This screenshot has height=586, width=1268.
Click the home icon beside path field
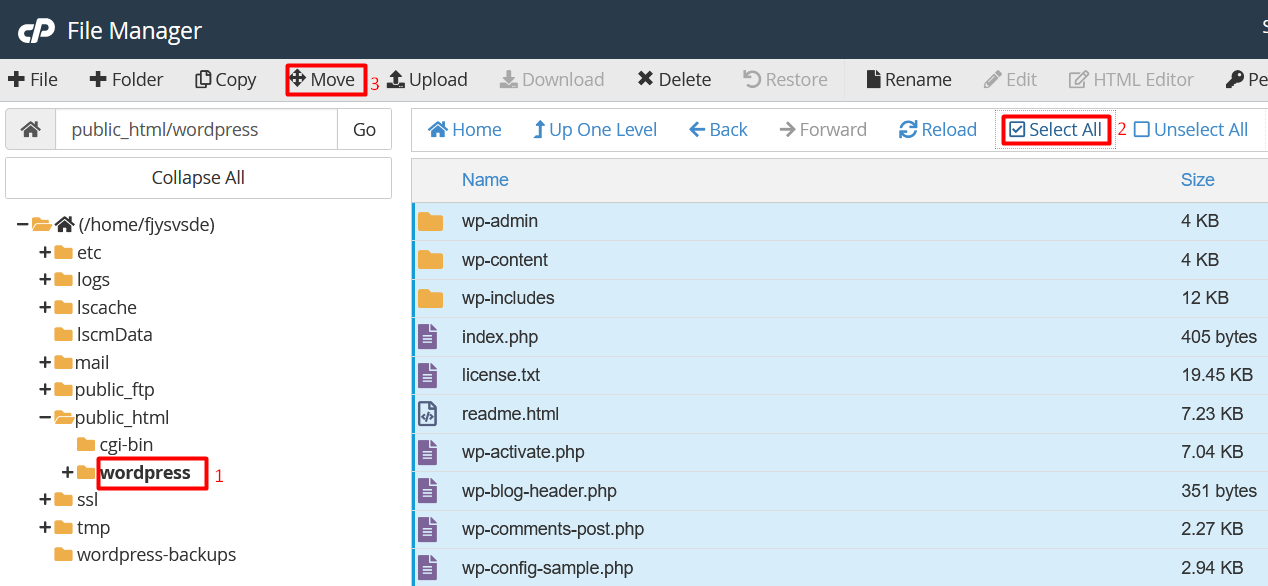click(x=31, y=130)
